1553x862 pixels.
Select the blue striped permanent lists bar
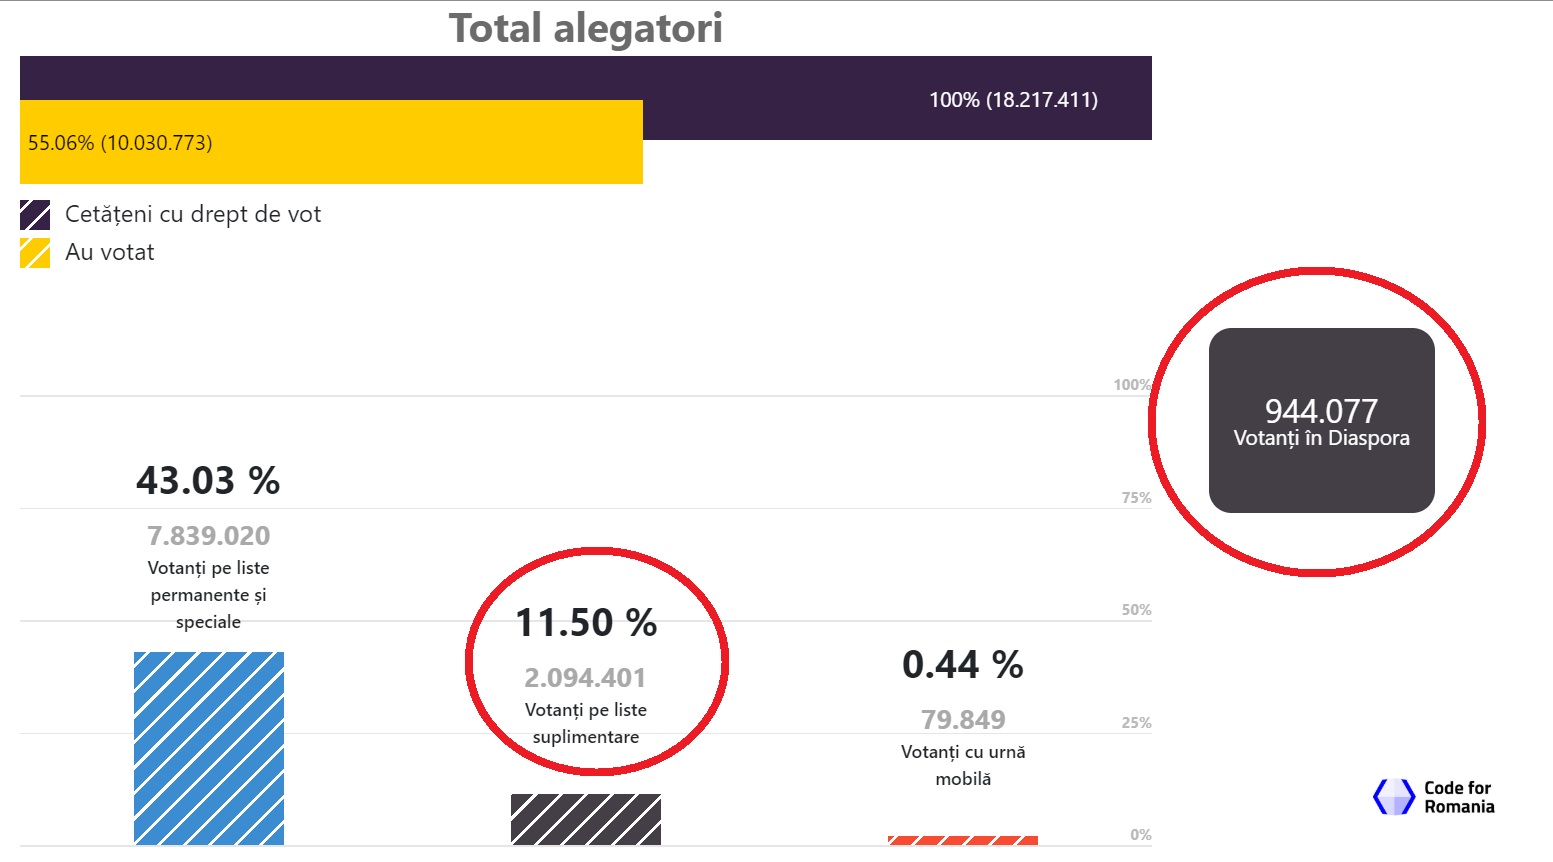click(x=209, y=748)
